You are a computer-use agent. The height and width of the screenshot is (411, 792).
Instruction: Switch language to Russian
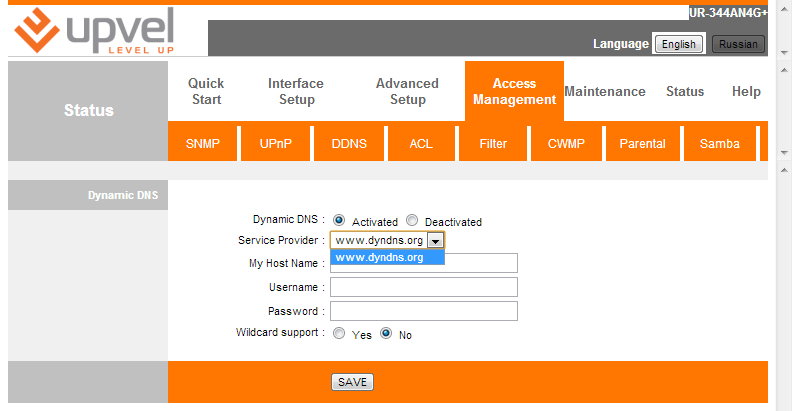coord(738,44)
